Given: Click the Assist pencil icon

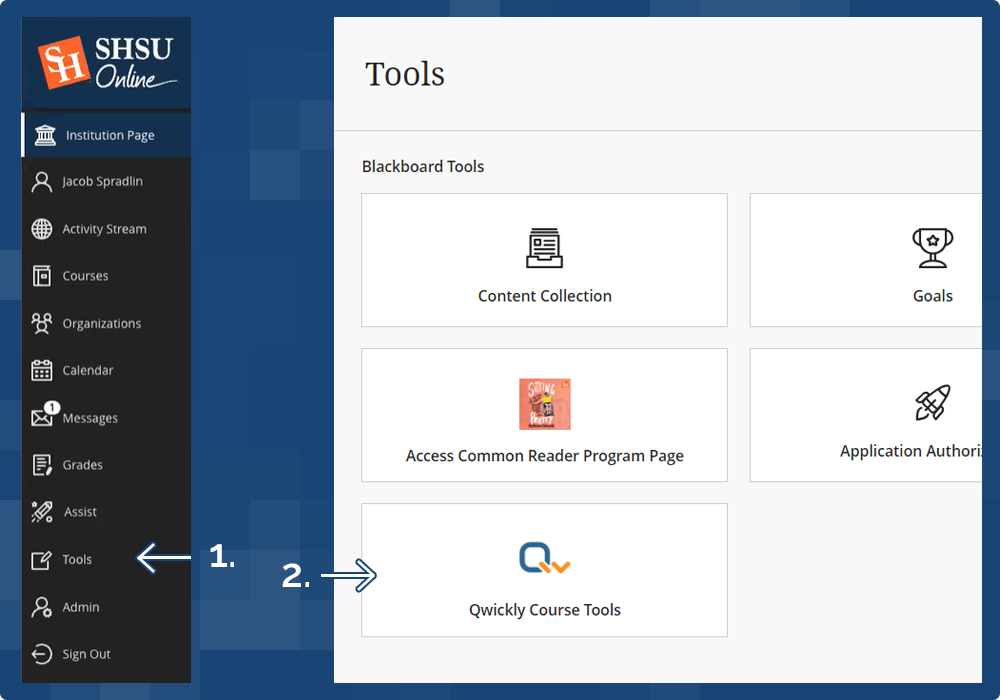Looking at the screenshot, I should point(42,512).
